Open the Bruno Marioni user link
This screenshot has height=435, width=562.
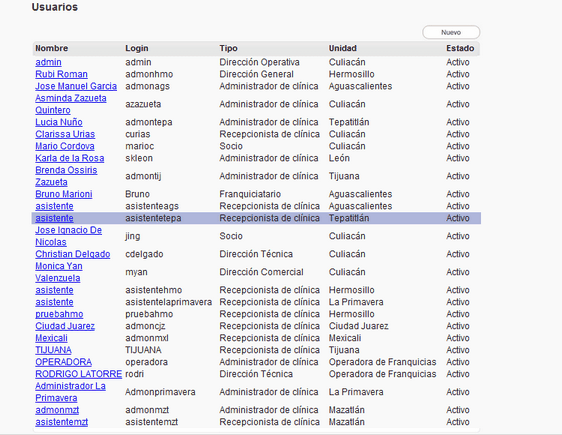[64, 194]
